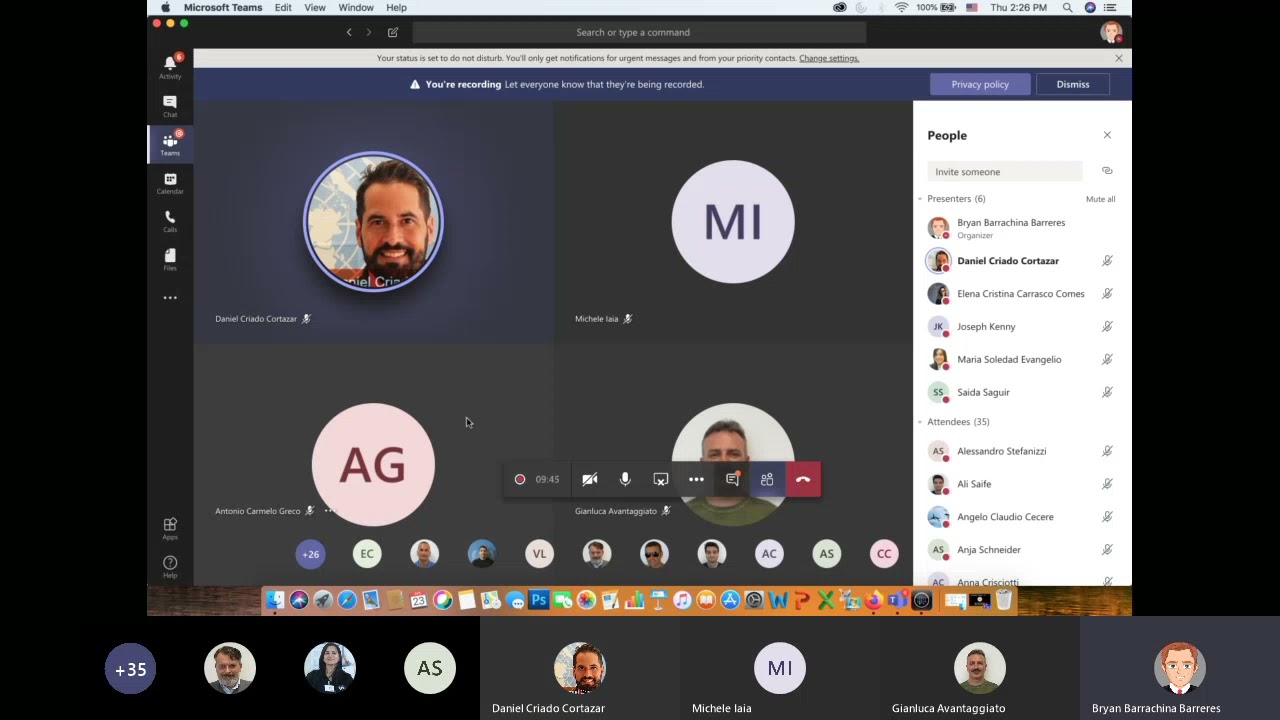
Task: Select the EC participant bubble
Action: tap(367, 554)
